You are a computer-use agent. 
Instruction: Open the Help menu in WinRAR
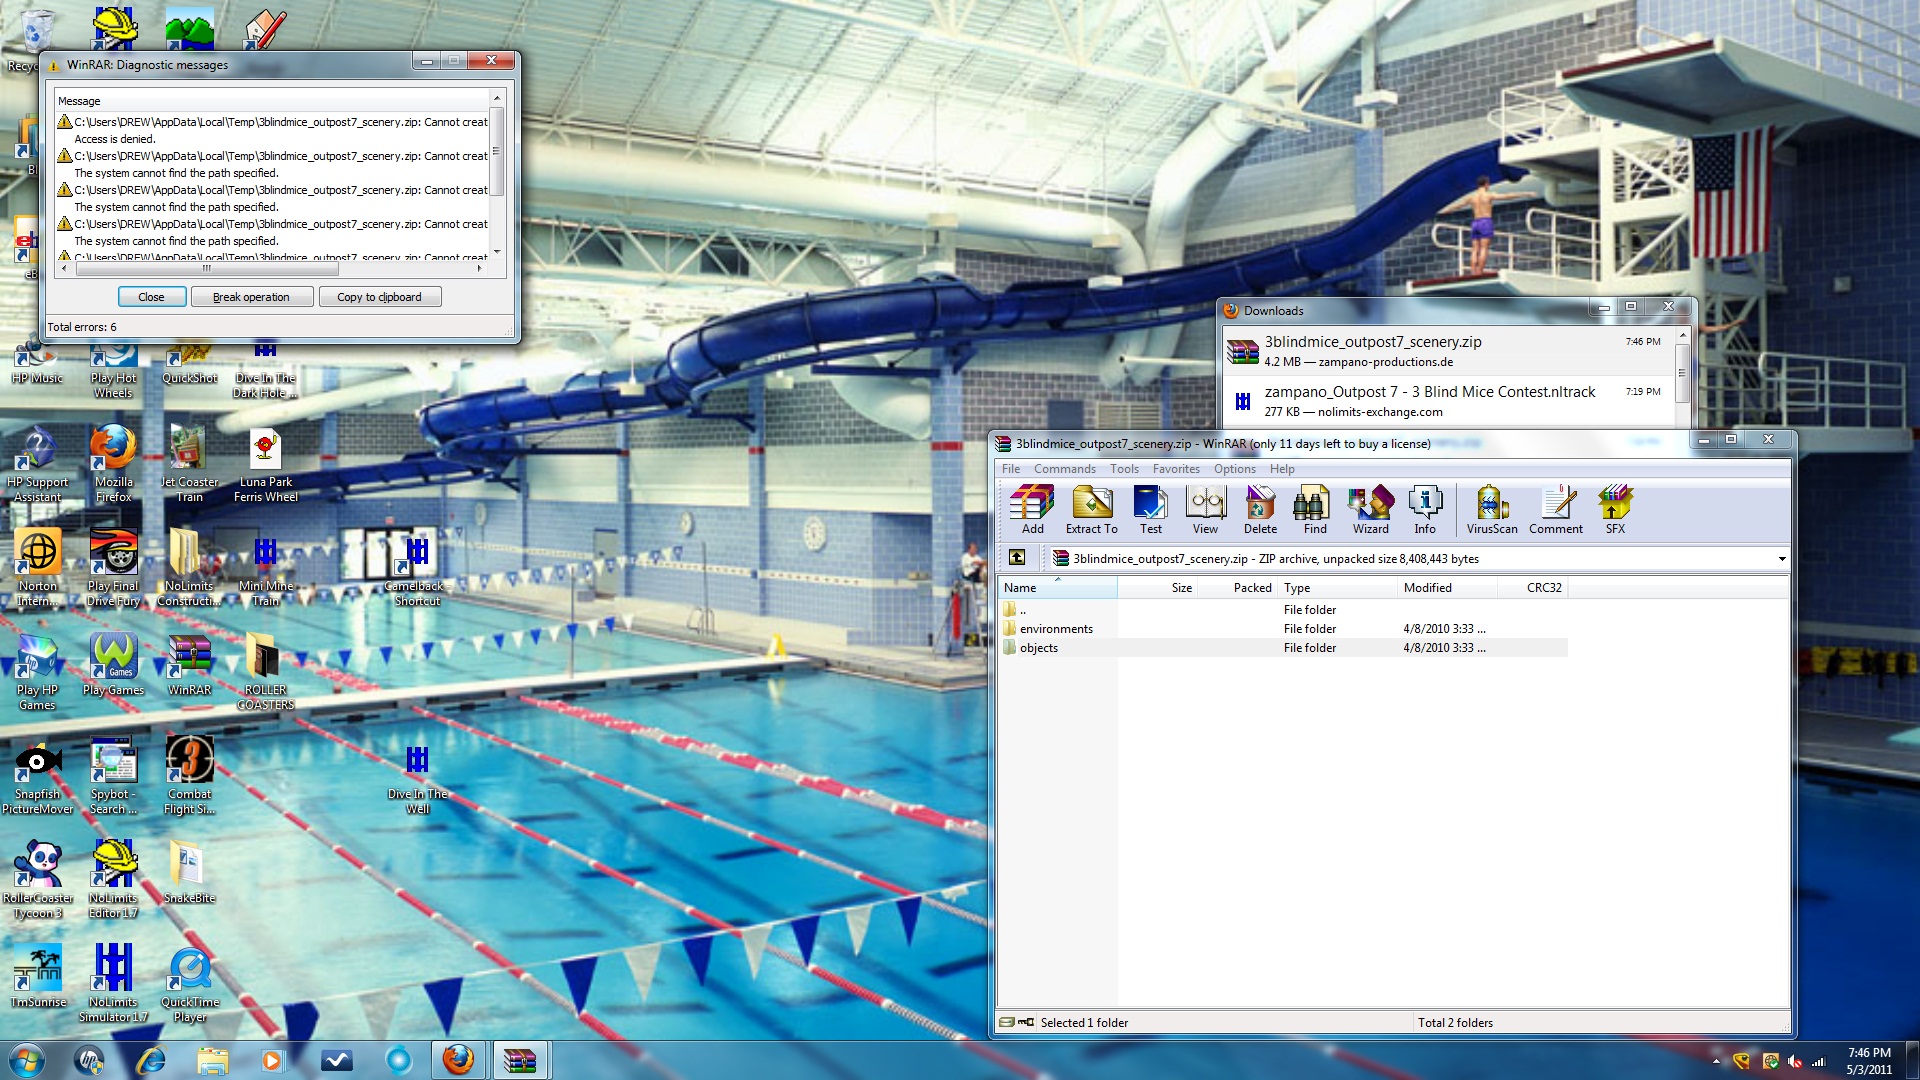click(x=1282, y=468)
